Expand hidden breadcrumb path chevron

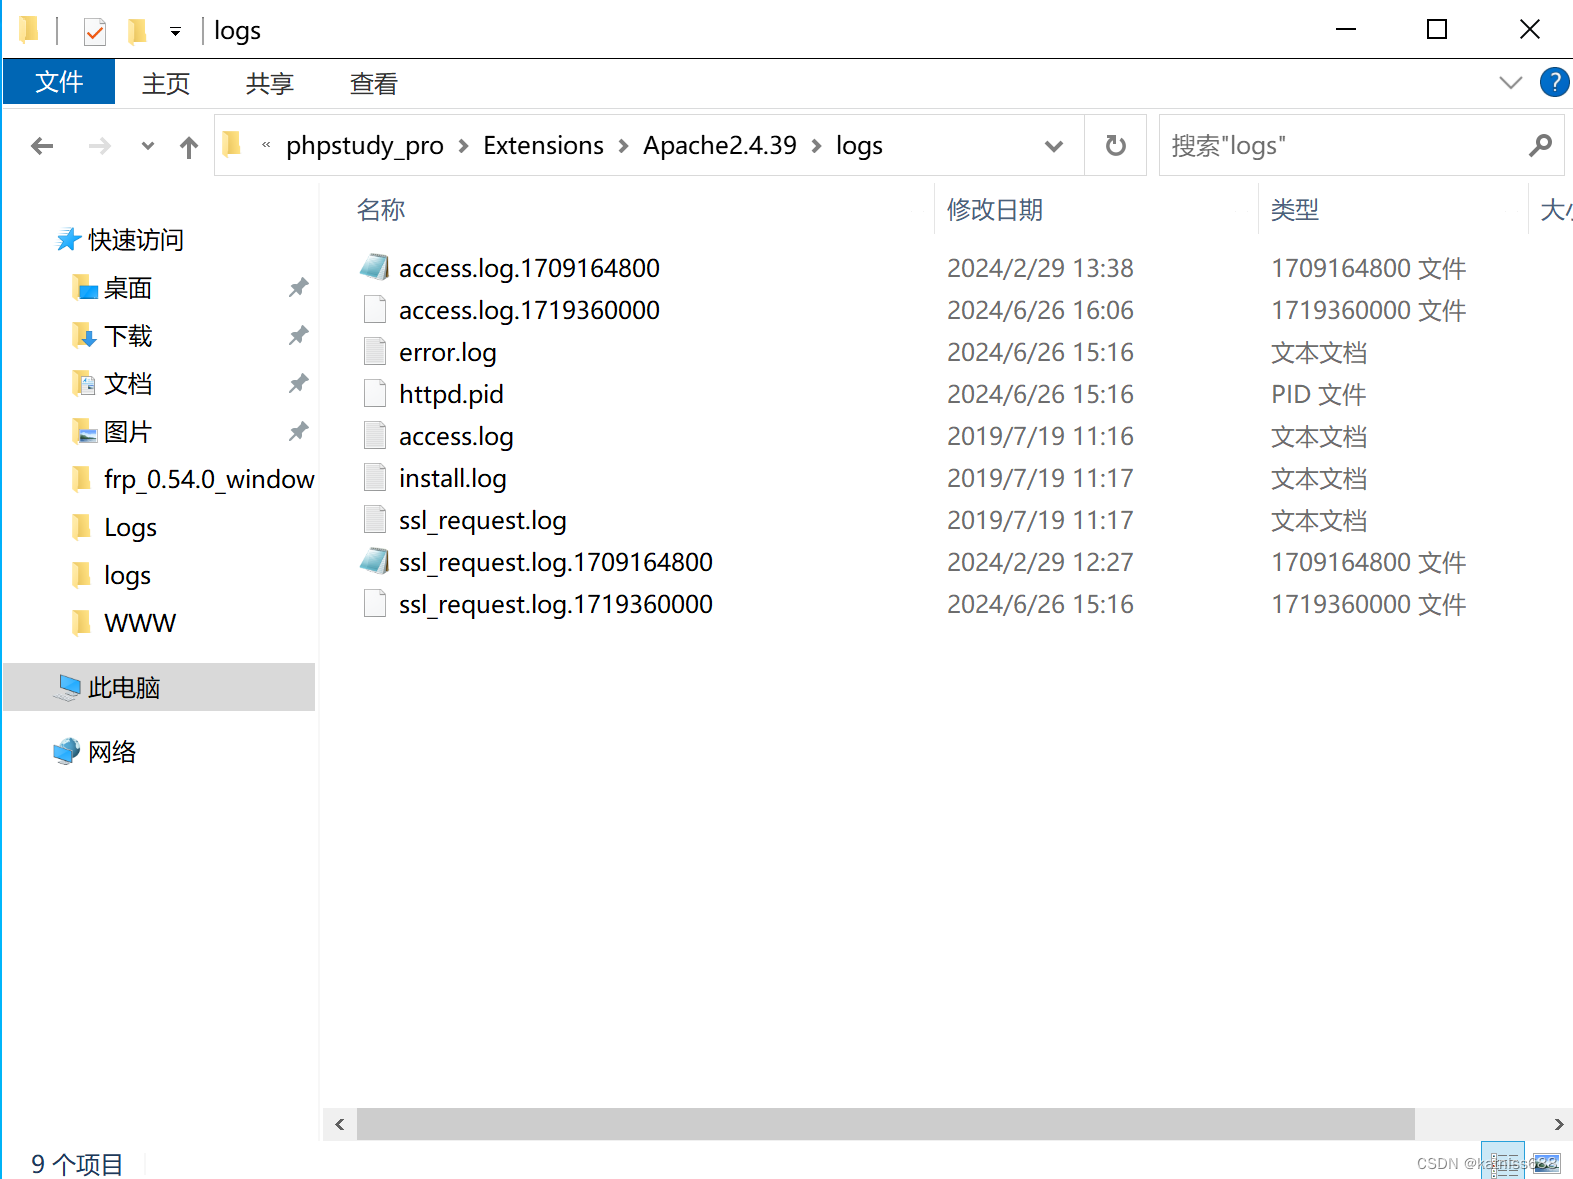pyautogui.click(x=266, y=145)
